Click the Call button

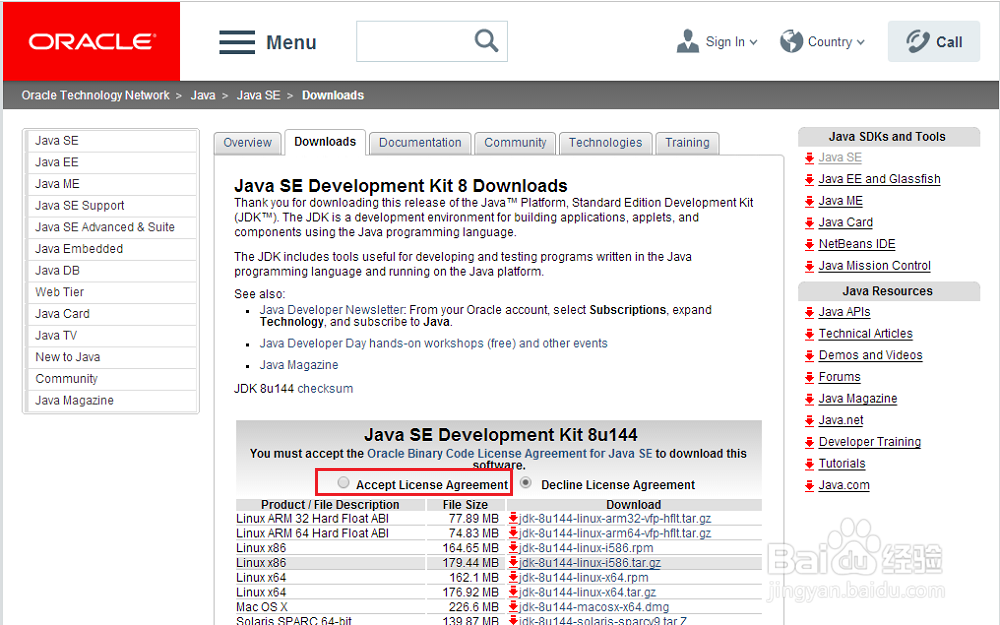pos(934,41)
